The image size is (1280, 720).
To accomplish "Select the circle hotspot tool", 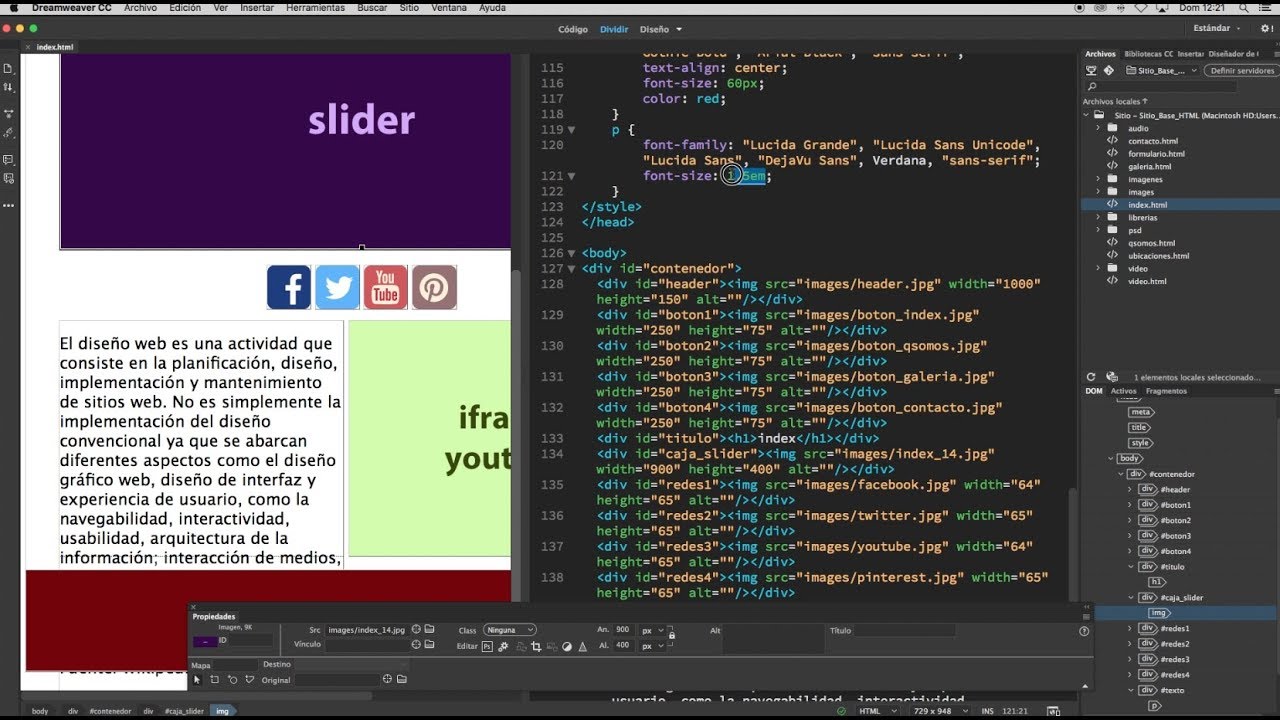I will pos(232,679).
